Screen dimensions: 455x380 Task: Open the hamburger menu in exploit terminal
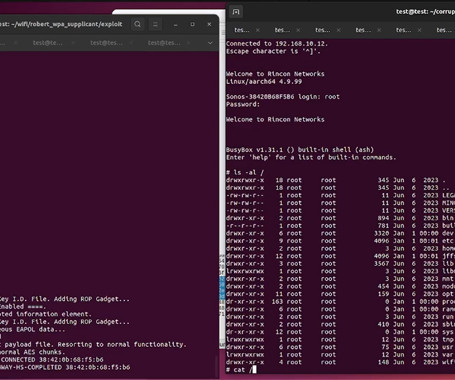click(155, 24)
